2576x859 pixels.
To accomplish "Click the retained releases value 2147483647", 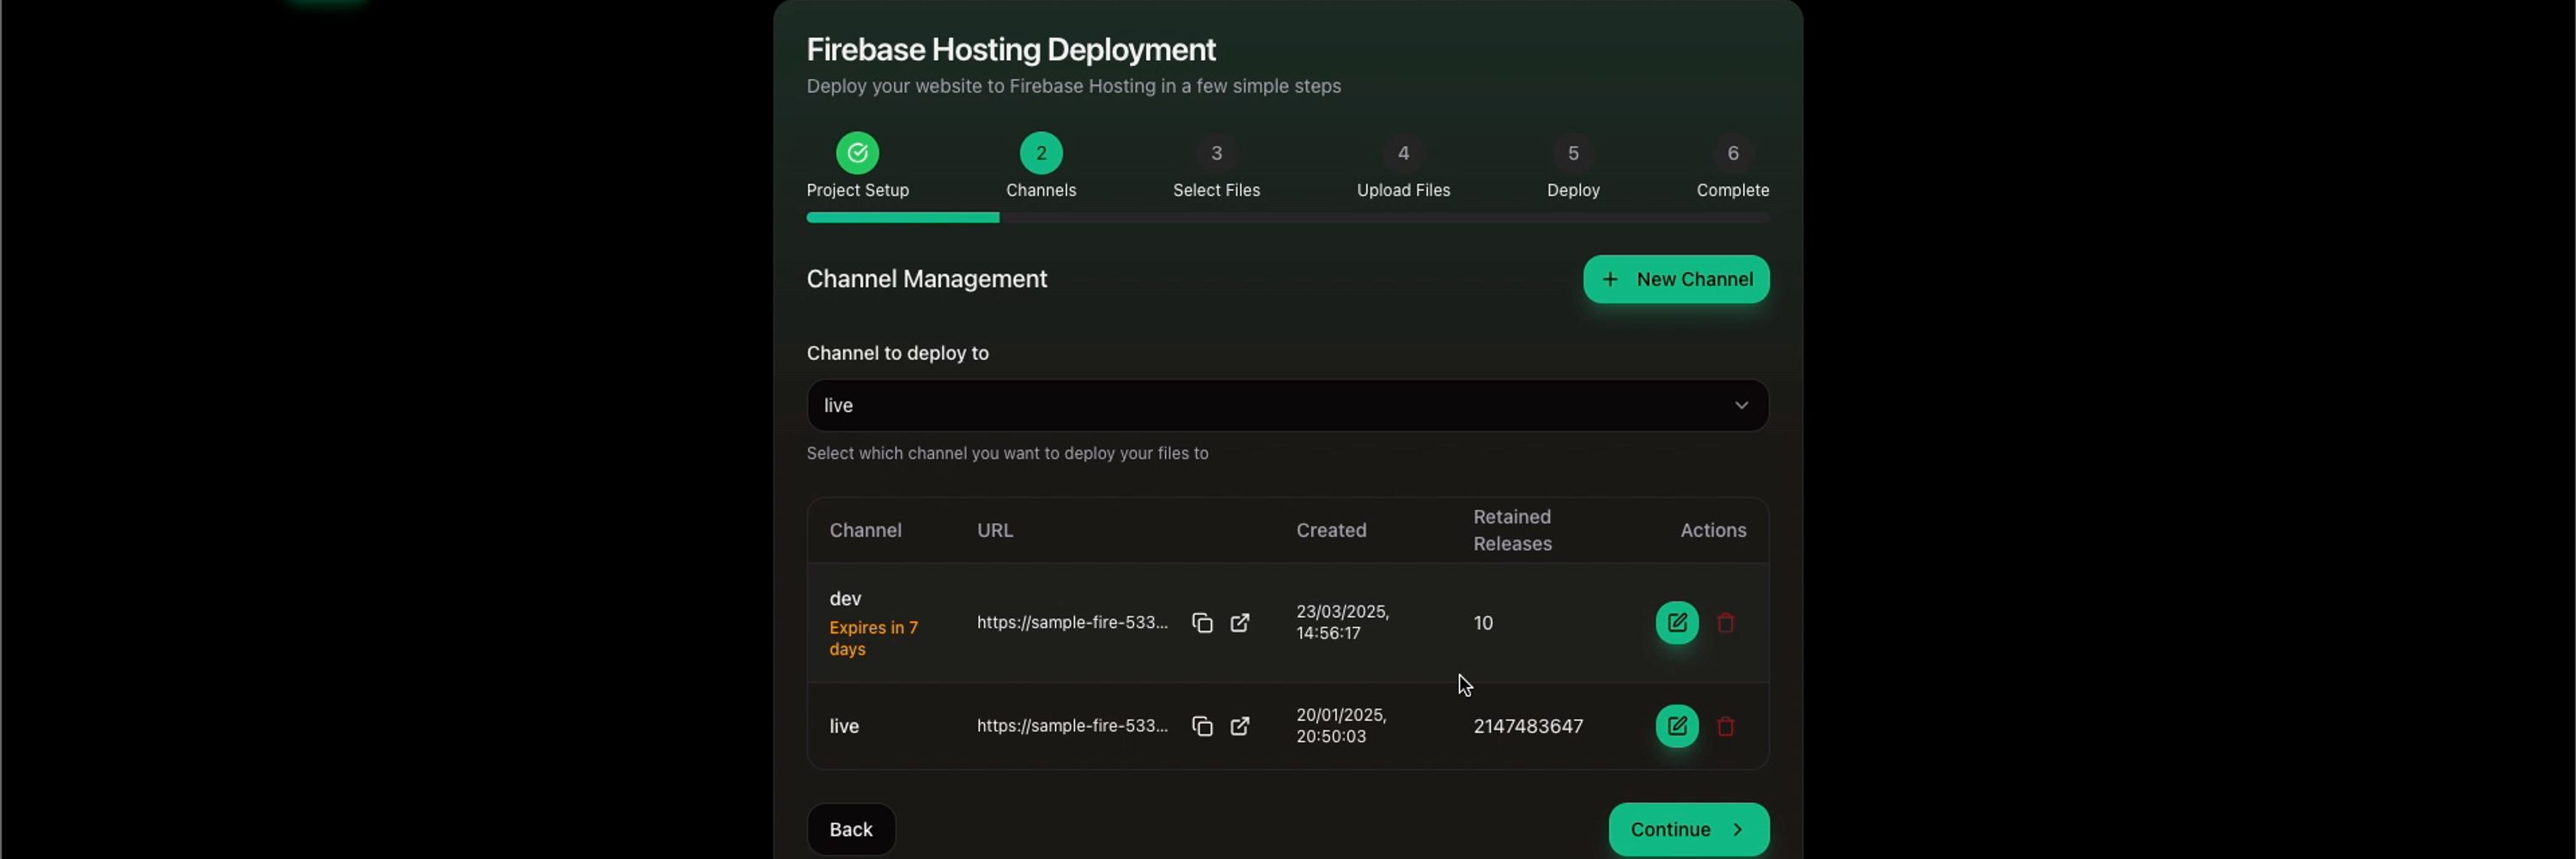I will point(1528,726).
